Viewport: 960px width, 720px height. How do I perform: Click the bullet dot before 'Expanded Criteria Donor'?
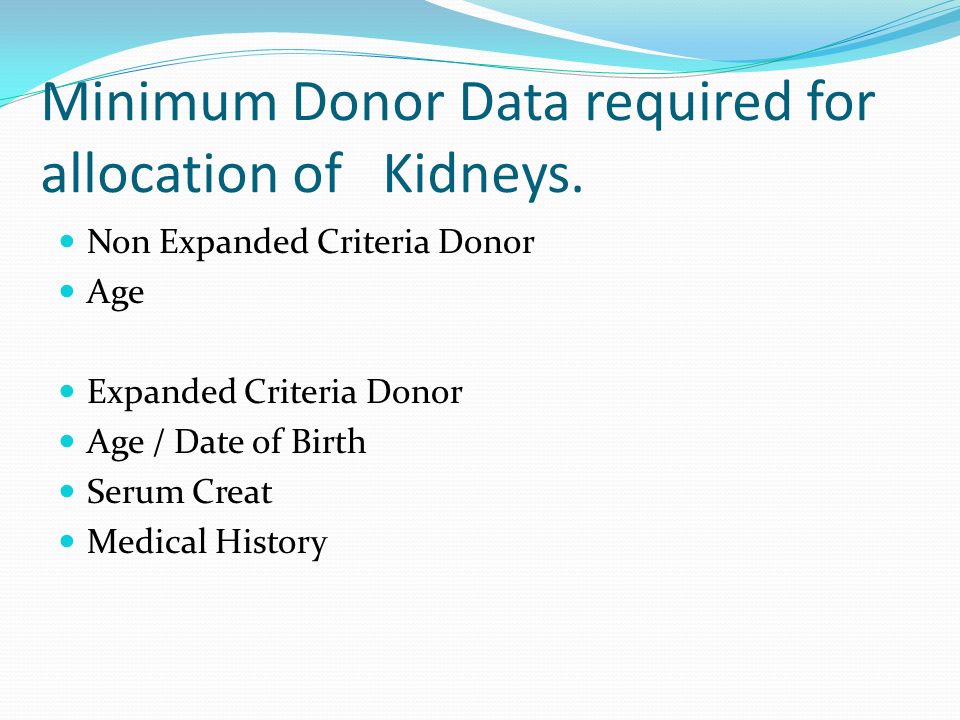(67, 391)
